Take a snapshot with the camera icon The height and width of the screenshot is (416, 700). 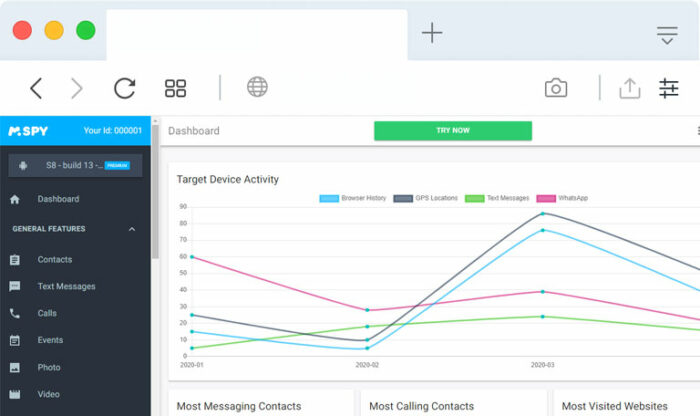(556, 88)
